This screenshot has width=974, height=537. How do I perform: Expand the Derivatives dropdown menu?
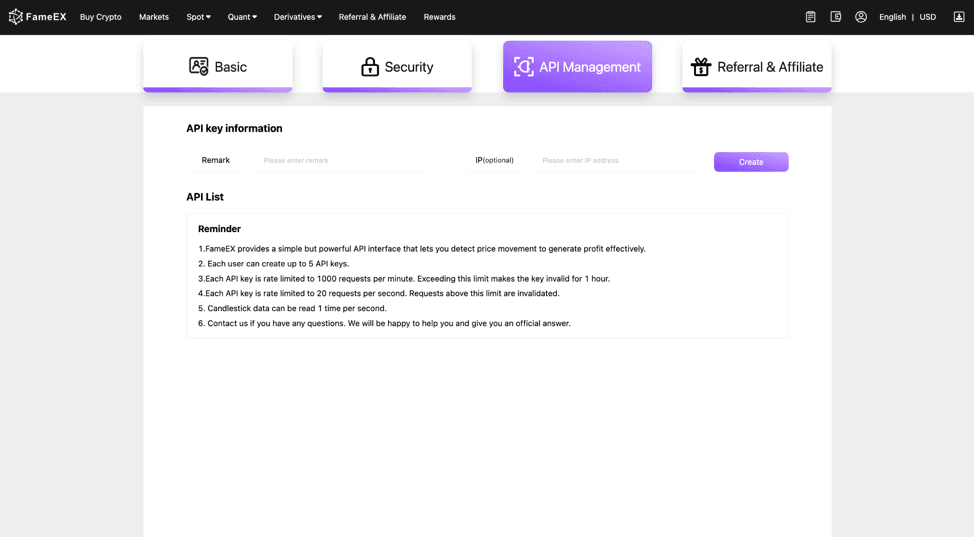298,17
